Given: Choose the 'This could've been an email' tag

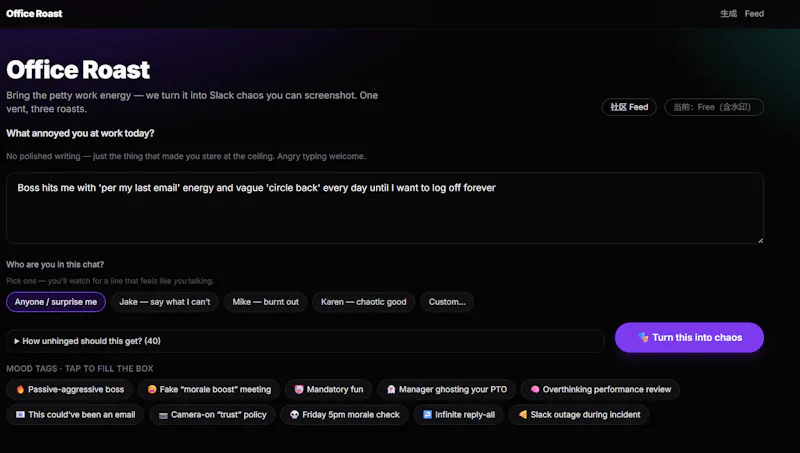Looking at the screenshot, I should [x=75, y=415].
